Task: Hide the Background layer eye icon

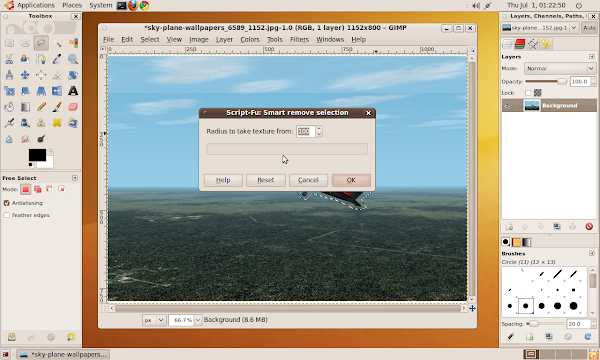Action: [507, 106]
